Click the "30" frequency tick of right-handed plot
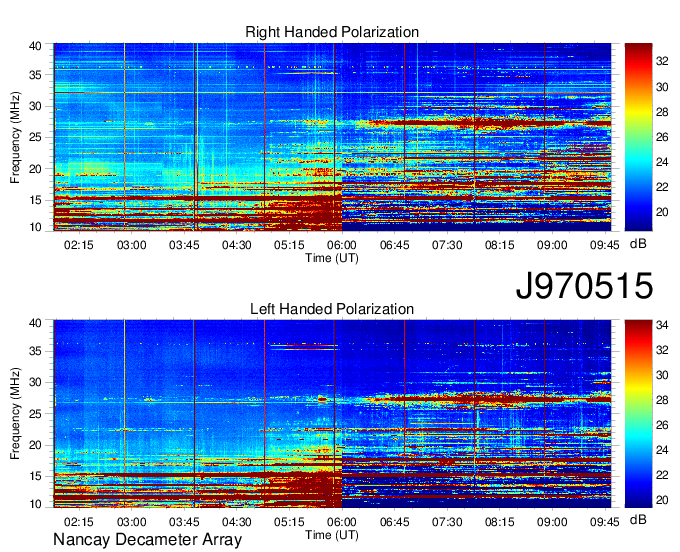680x552 pixels. [x=35, y=106]
